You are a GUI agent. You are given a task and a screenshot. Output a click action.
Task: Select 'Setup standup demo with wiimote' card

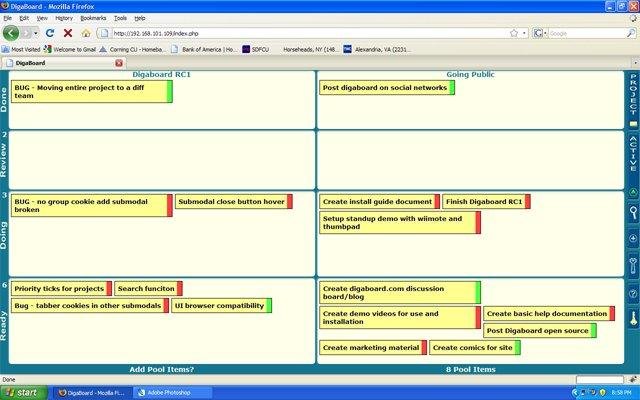[400, 222]
